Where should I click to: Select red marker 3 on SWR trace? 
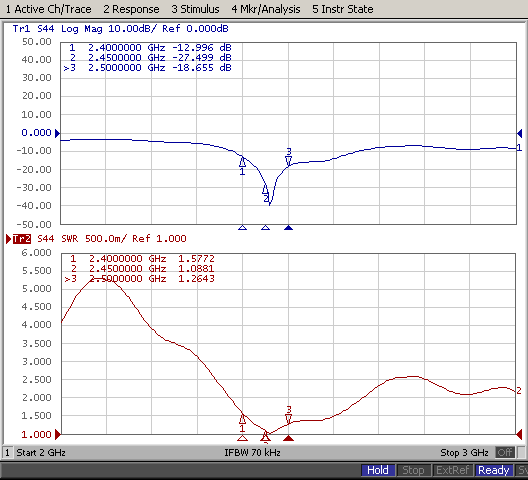pyautogui.click(x=289, y=419)
